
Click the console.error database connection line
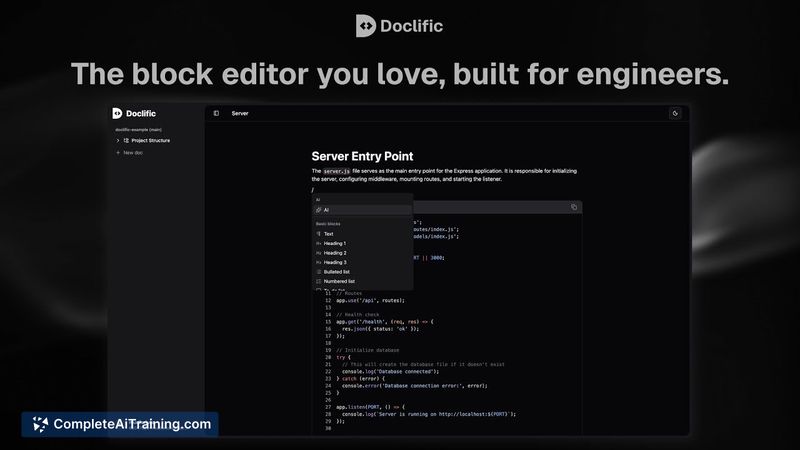[x=414, y=386]
